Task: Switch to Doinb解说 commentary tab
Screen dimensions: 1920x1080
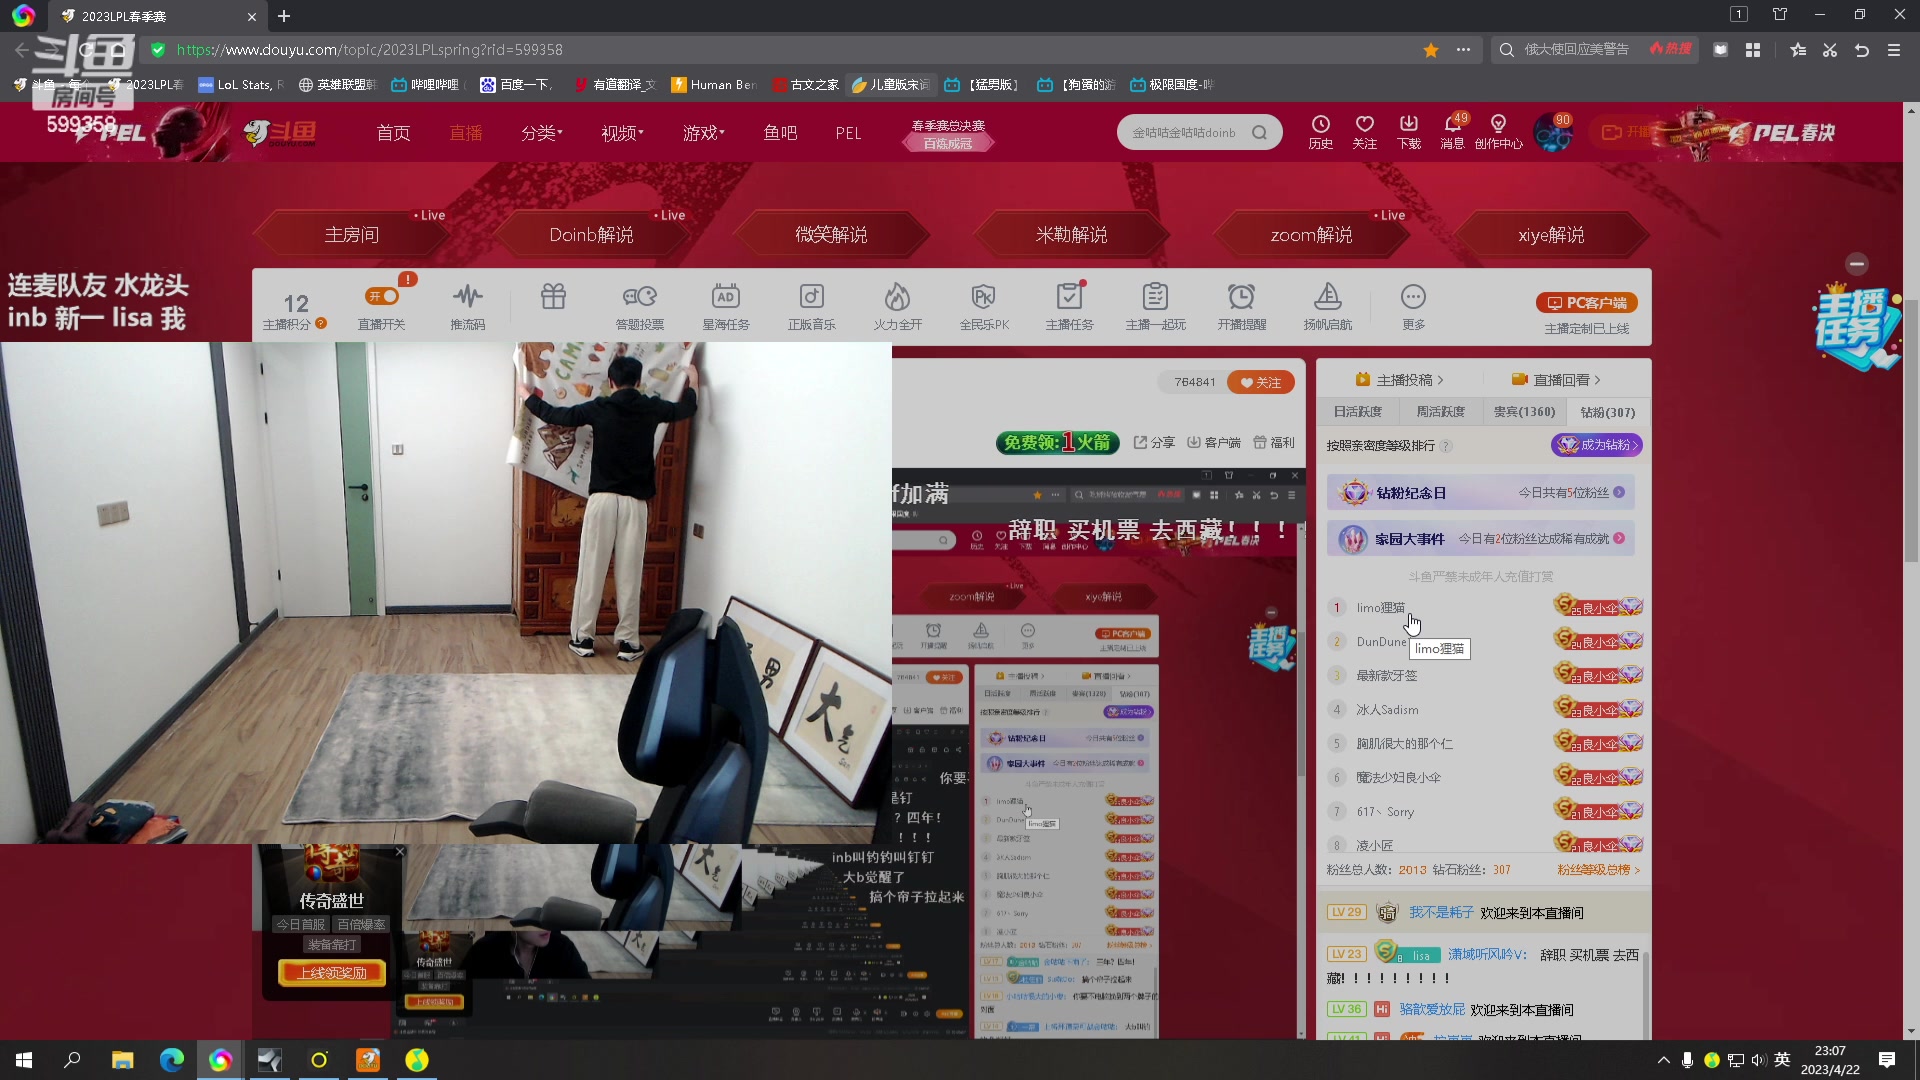Action: pos(591,235)
